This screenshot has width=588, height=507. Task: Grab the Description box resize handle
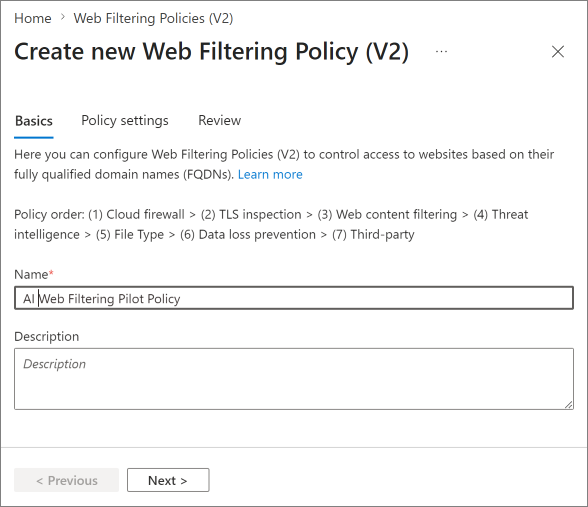568,405
